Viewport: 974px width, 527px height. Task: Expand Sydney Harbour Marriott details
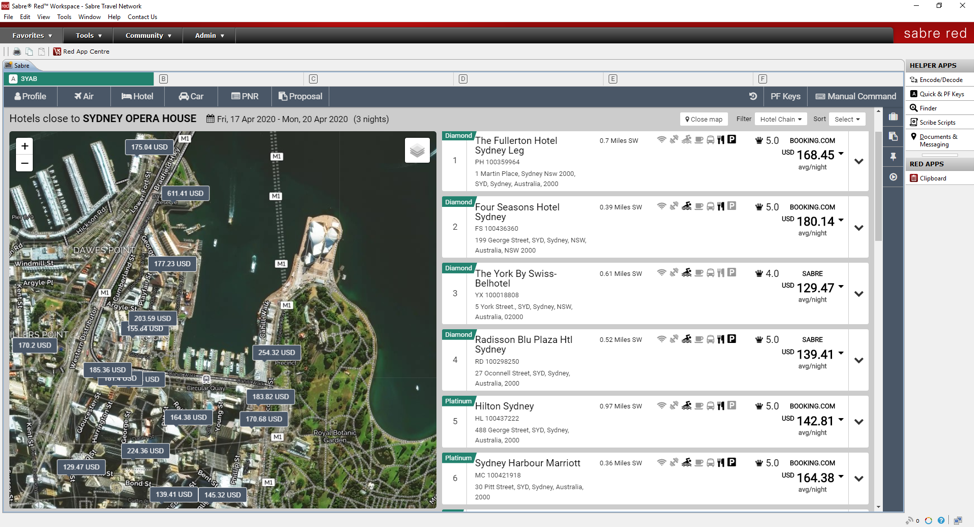858,479
